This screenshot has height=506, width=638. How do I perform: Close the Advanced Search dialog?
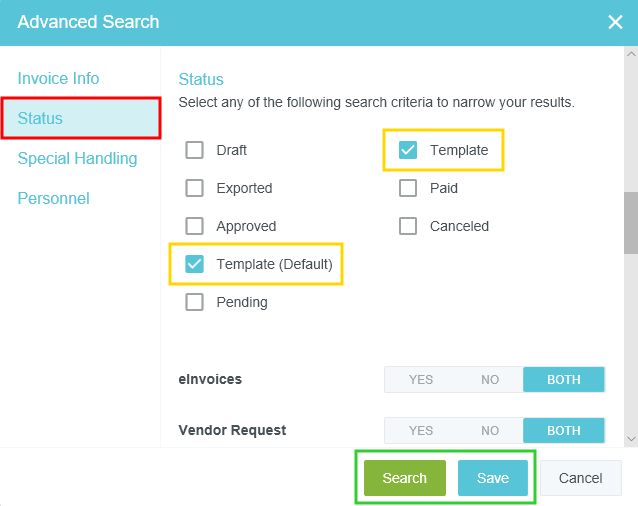615,22
